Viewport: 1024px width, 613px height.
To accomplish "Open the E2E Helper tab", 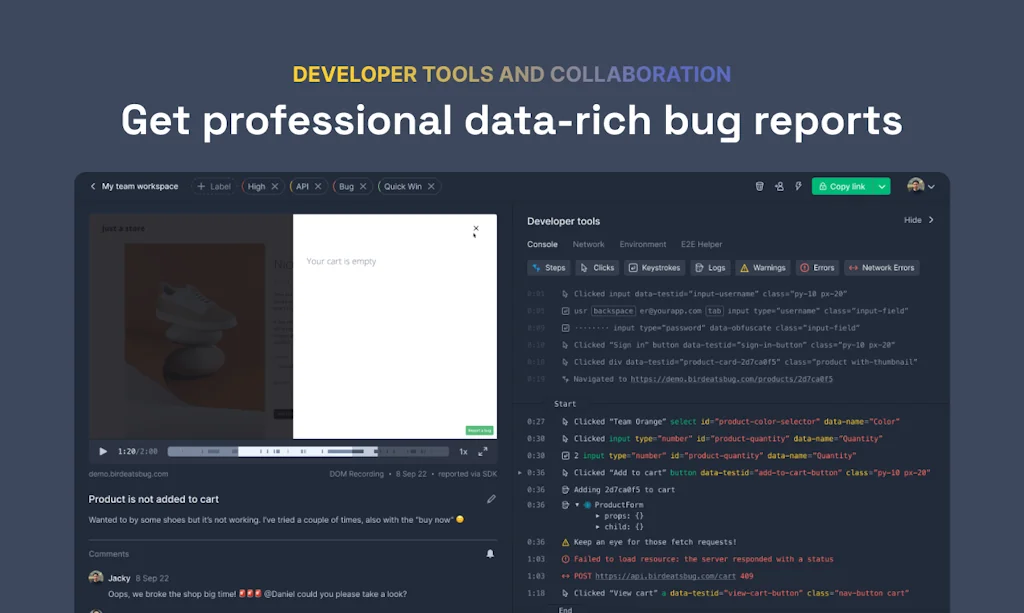I will (701, 244).
